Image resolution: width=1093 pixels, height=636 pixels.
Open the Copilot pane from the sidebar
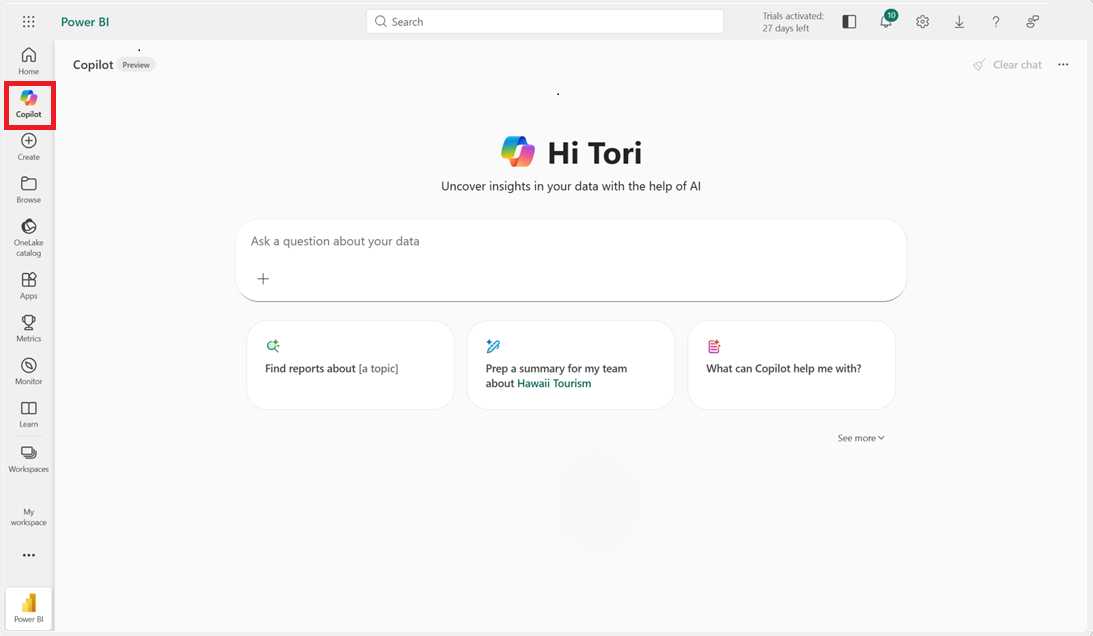(28, 104)
